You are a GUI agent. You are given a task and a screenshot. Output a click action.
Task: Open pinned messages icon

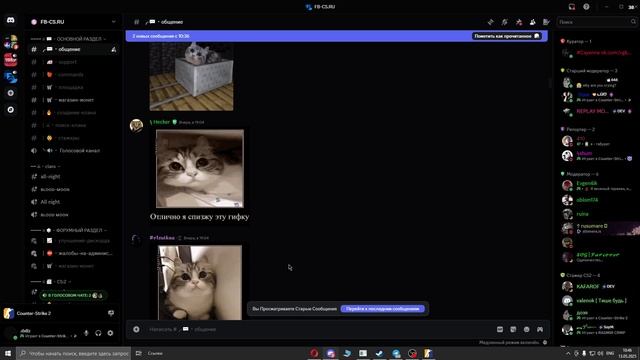coord(518,22)
